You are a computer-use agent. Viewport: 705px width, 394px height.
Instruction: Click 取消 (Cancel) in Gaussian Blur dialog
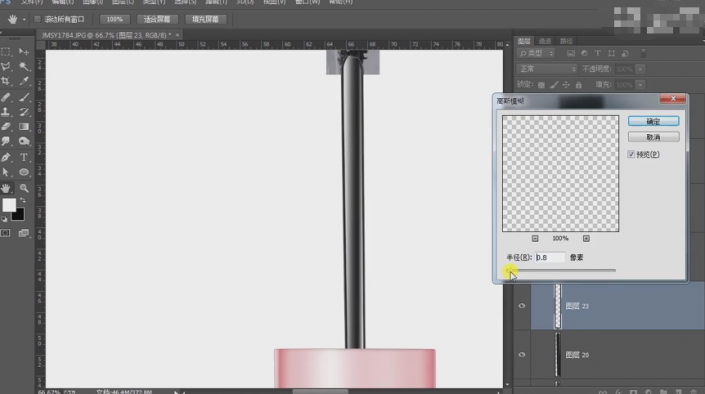[653, 137]
